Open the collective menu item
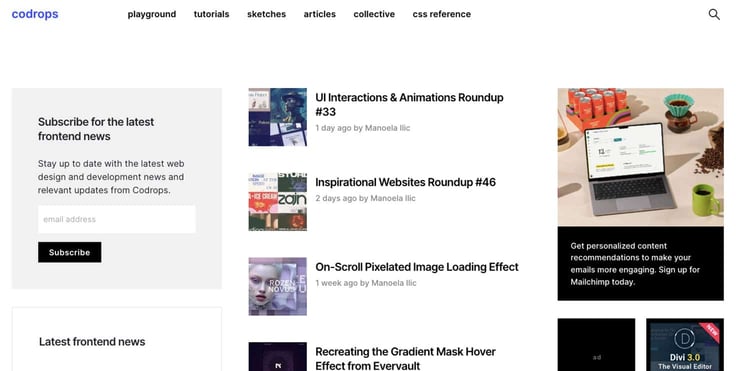Viewport: 736px width, 371px height. (374, 14)
